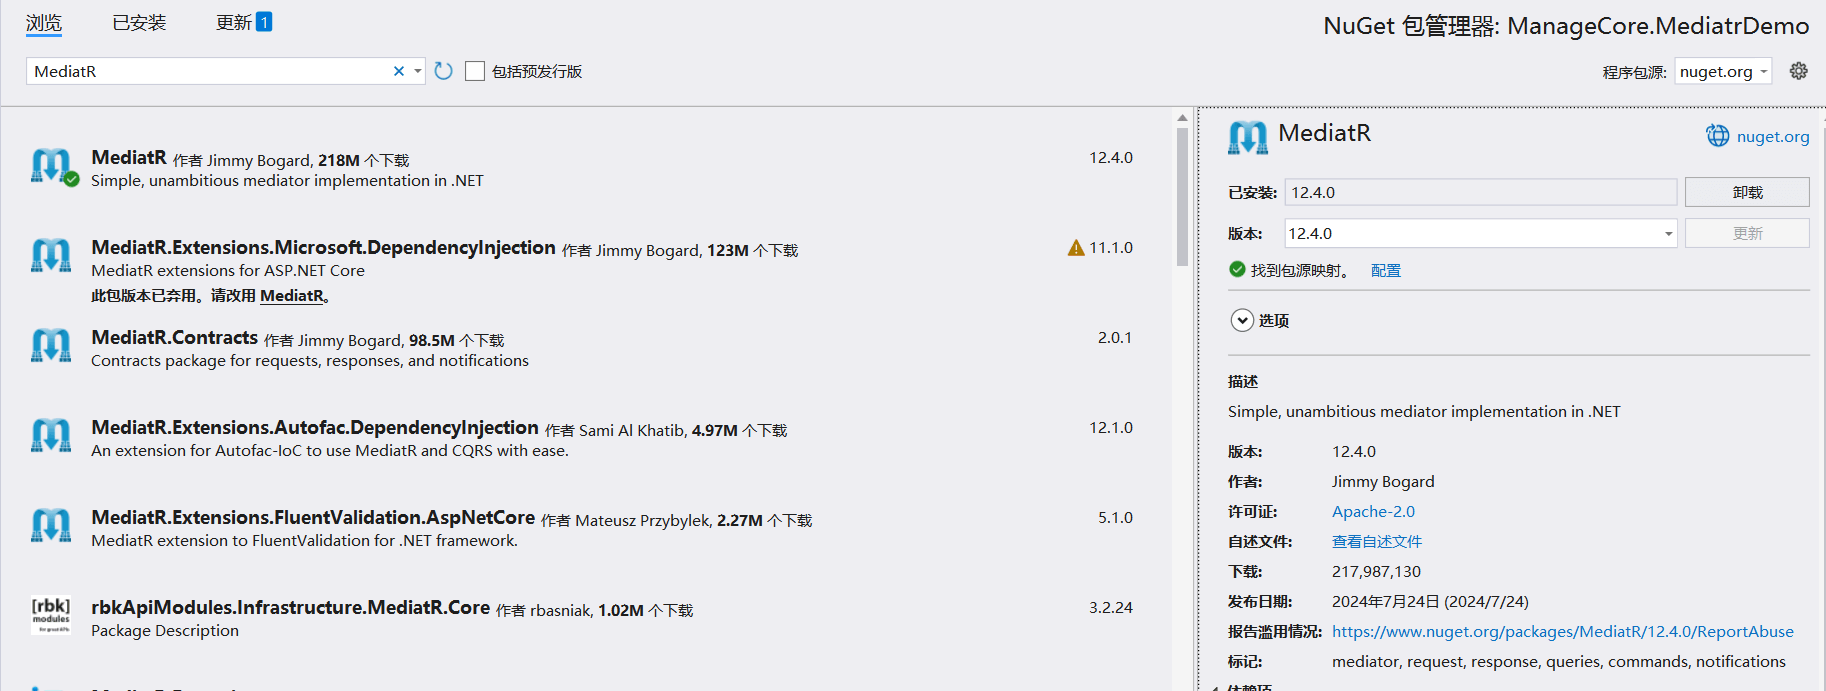Click the 卸载 uninstall button

click(x=1747, y=192)
